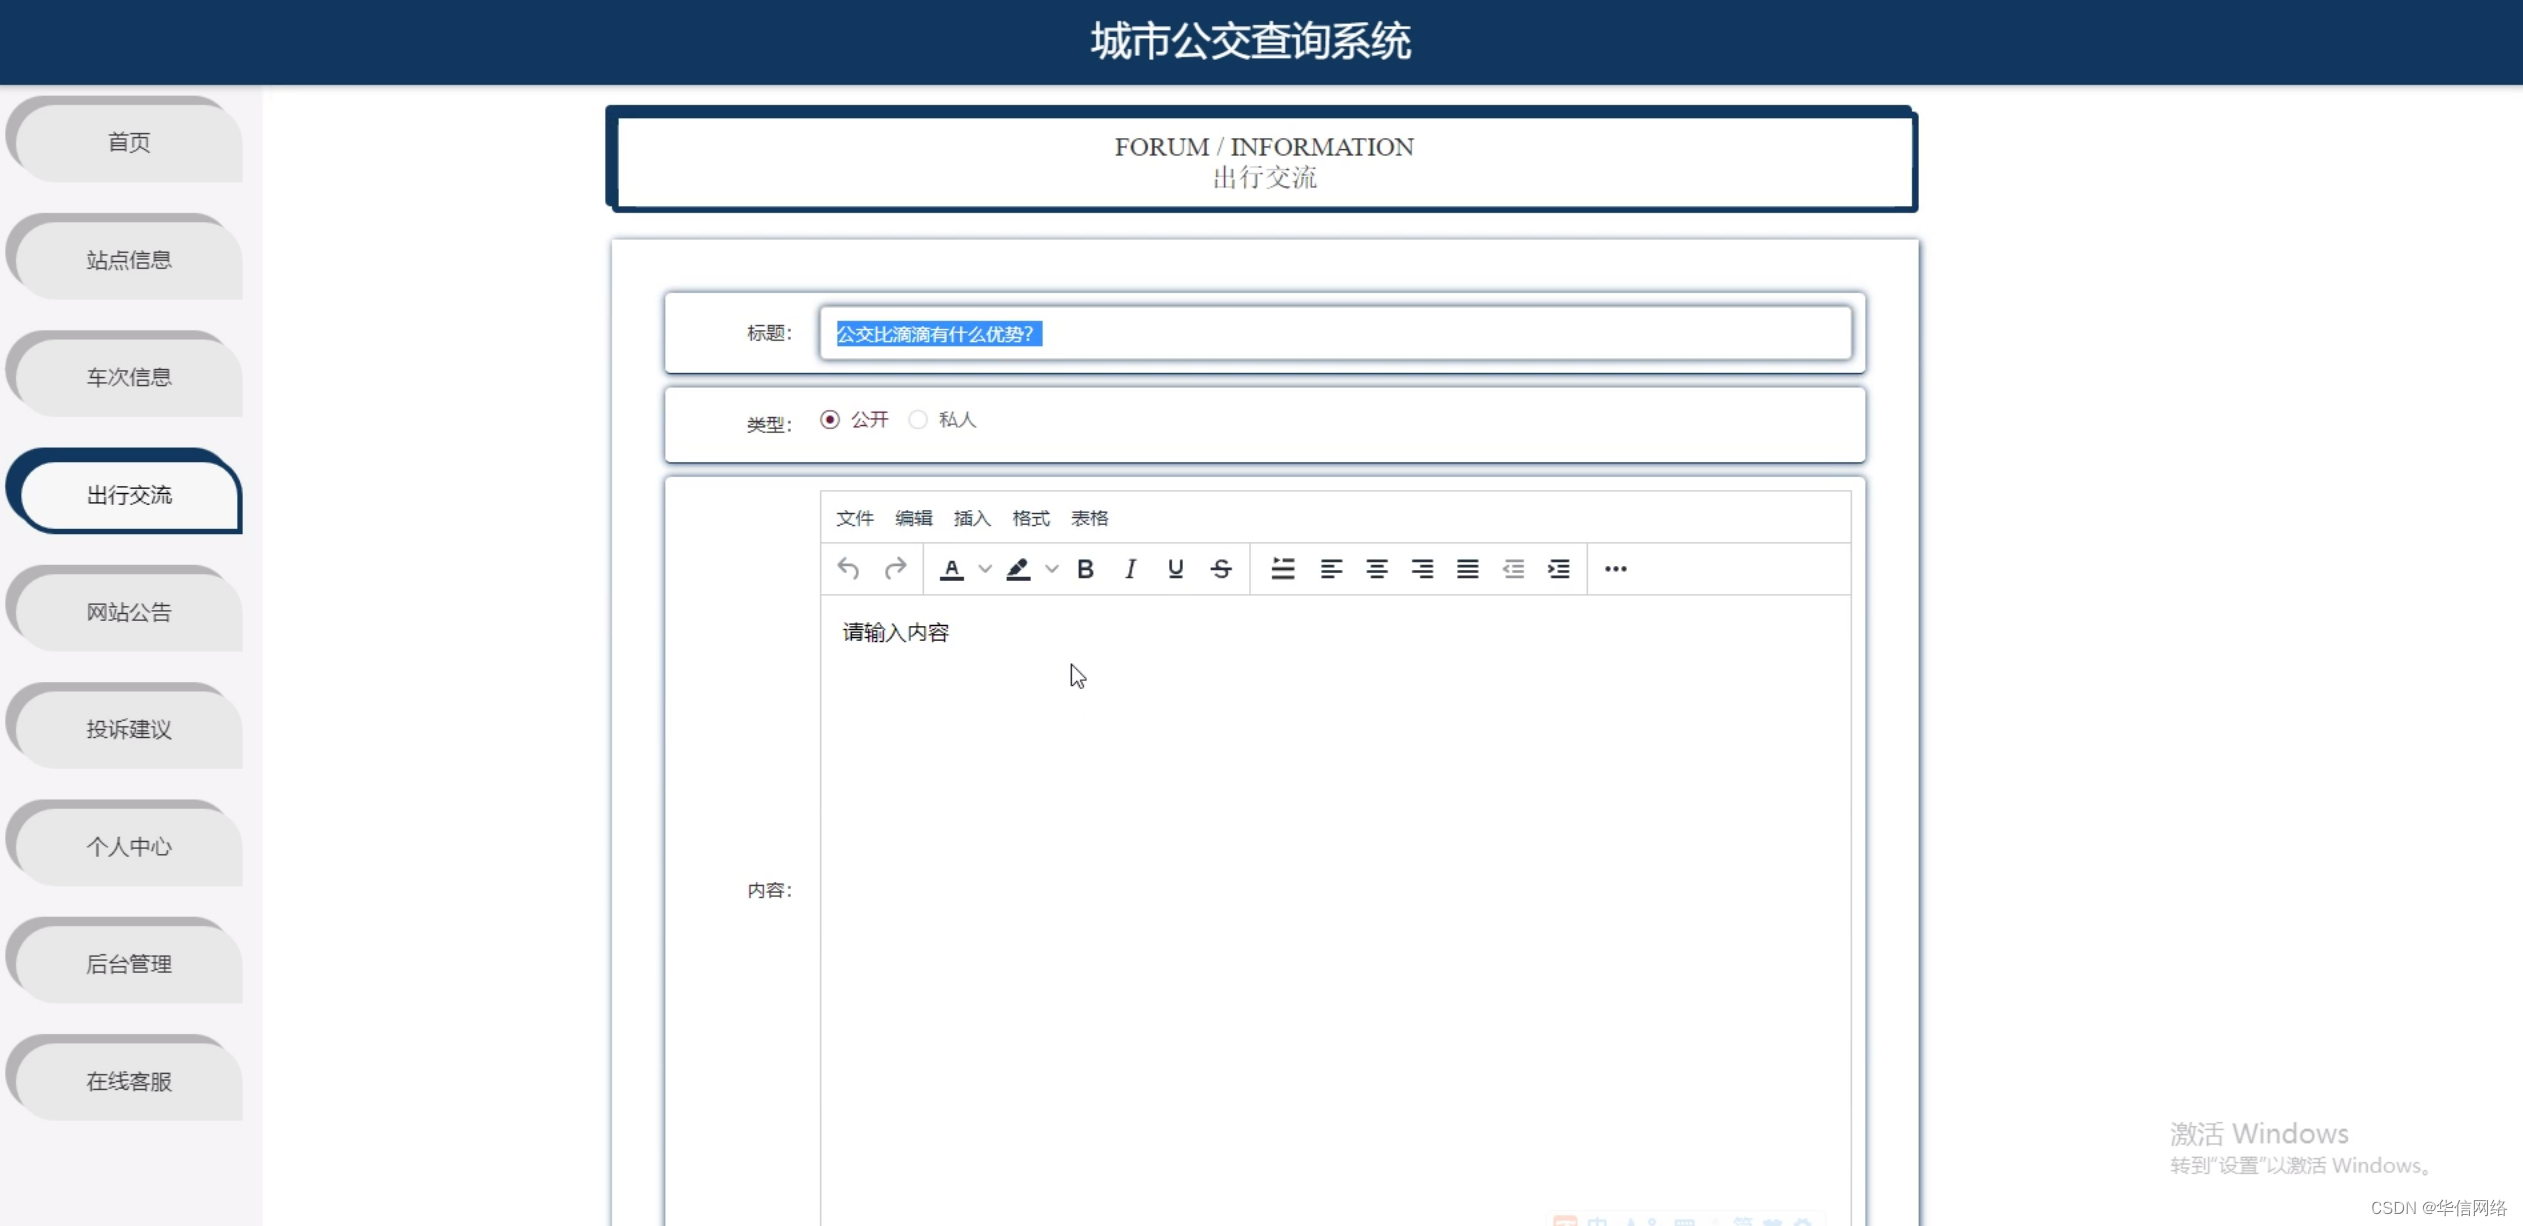Image resolution: width=2523 pixels, height=1226 pixels.
Task: Open the 格式 editor menu
Action: click(x=1030, y=518)
